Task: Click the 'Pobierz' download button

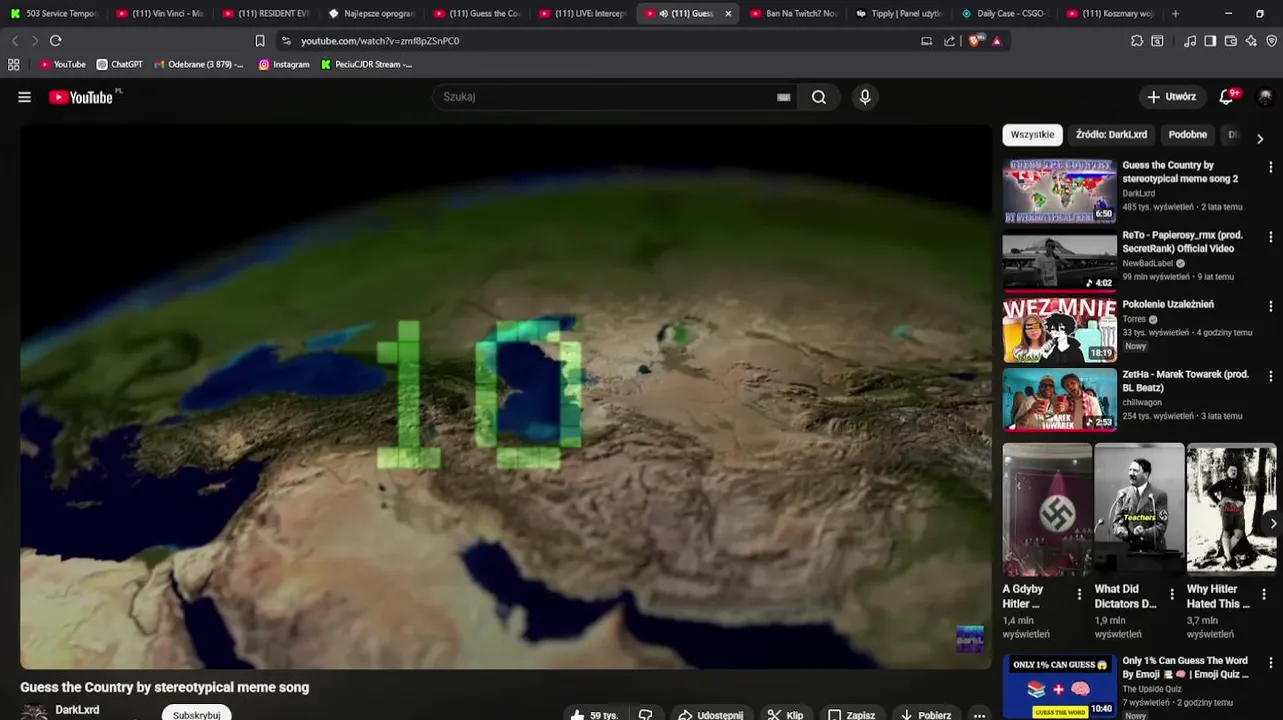Action: [926, 715]
